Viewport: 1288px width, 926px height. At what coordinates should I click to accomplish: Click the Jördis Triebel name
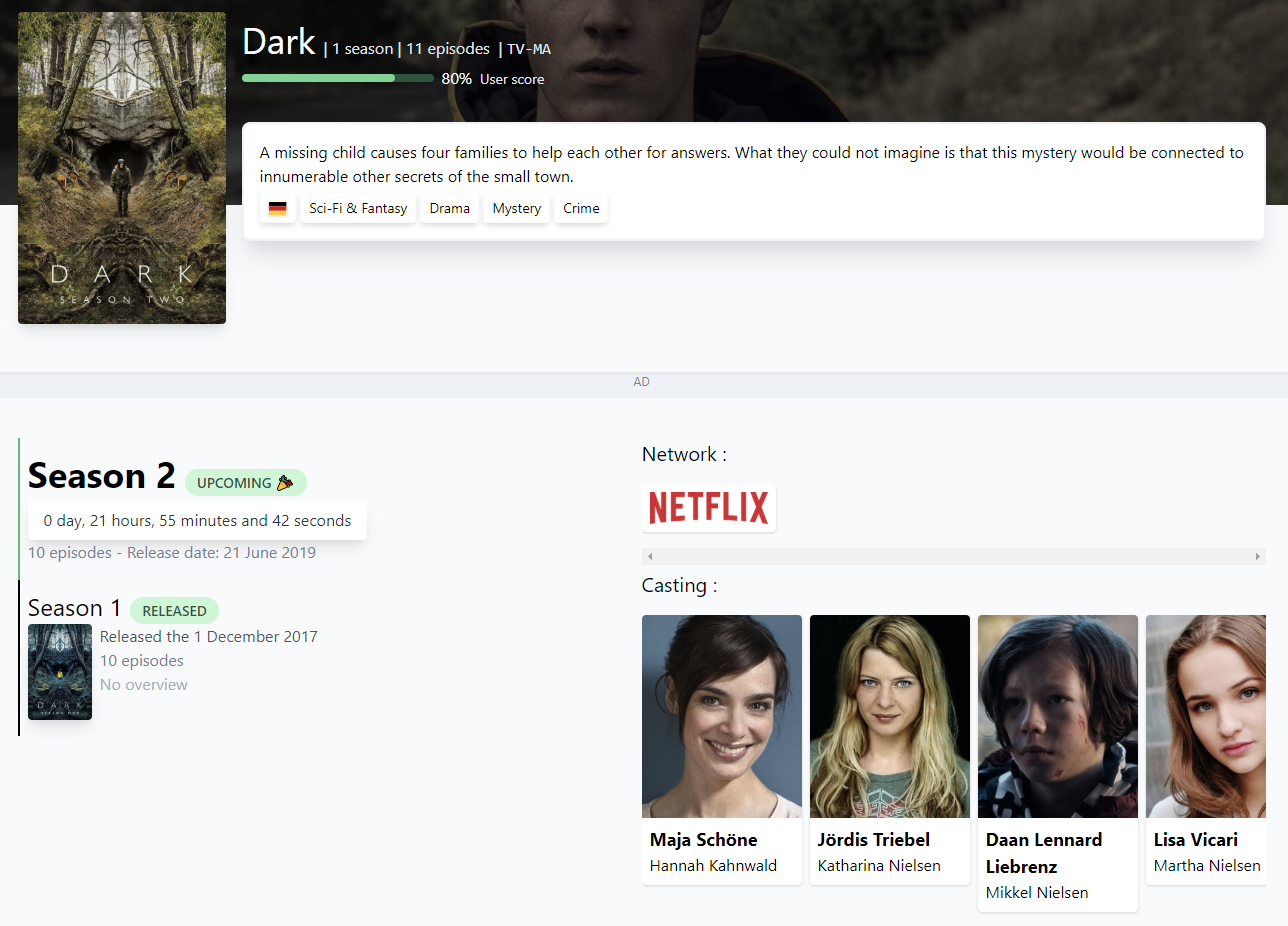point(874,840)
